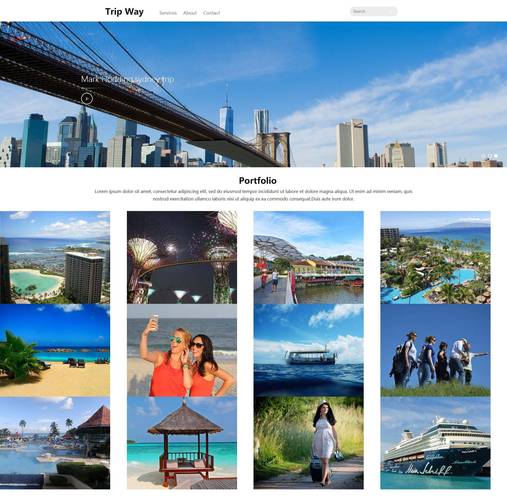The image size is (507, 500).
Task: Open the women taking selfie photo
Action: (x=182, y=350)
